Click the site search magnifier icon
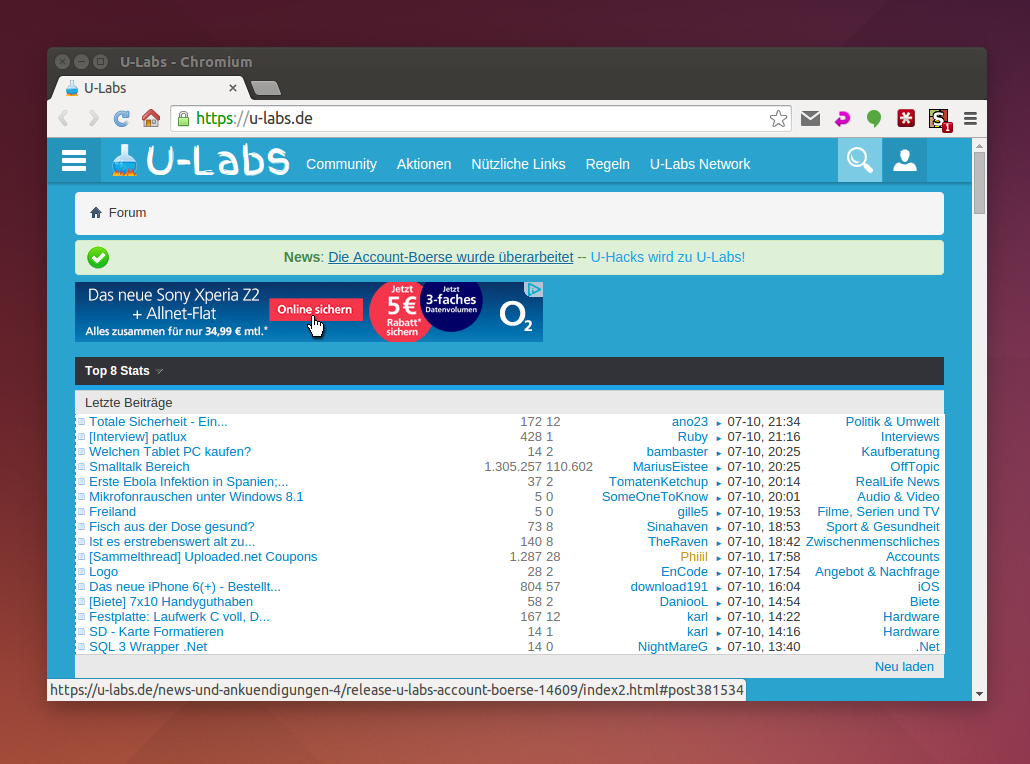The height and width of the screenshot is (764, 1030). click(859, 160)
